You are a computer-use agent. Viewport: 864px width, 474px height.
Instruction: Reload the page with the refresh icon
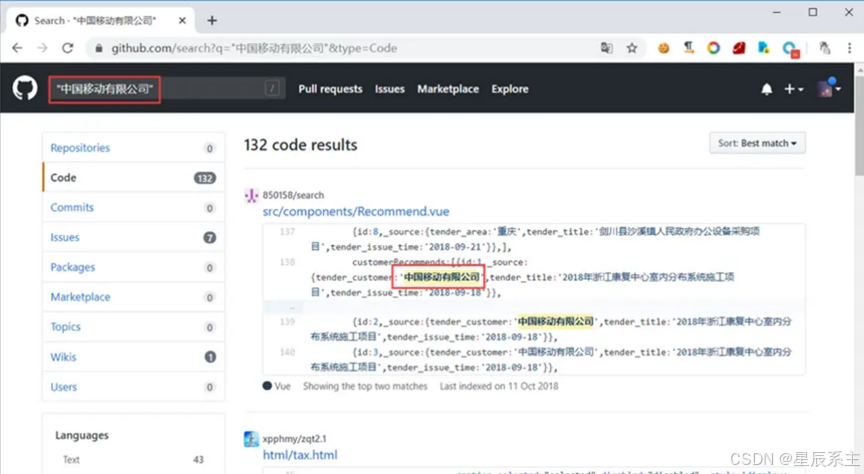click(68, 48)
